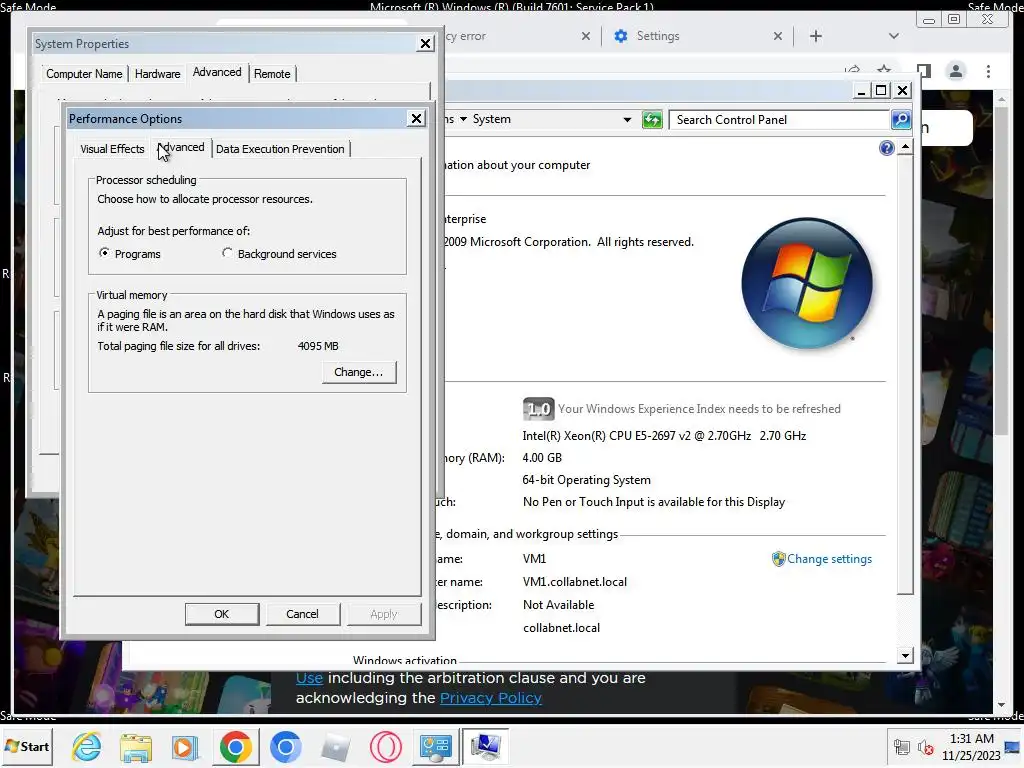Click the Control Panel refresh icon

[x=652, y=120]
